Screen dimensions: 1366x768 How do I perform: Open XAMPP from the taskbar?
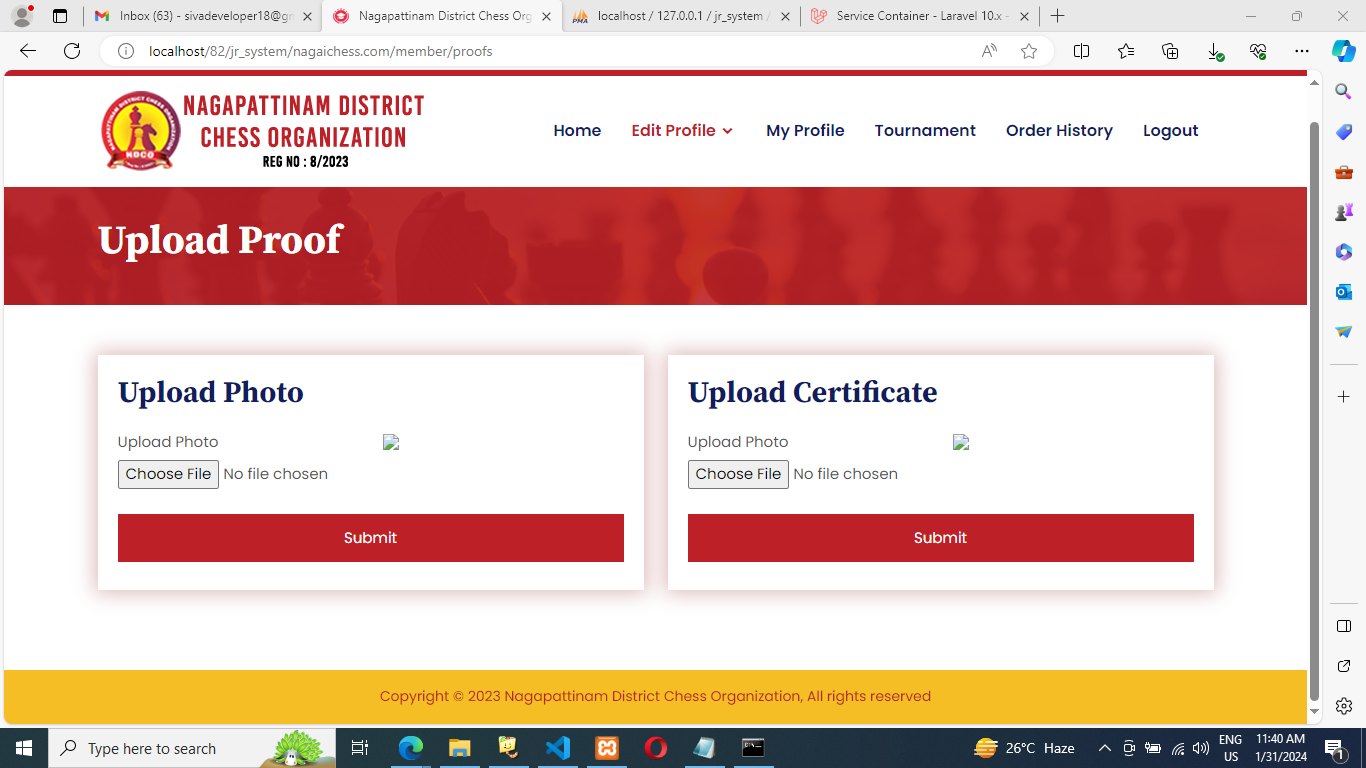pyautogui.click(x=607, y=748)
